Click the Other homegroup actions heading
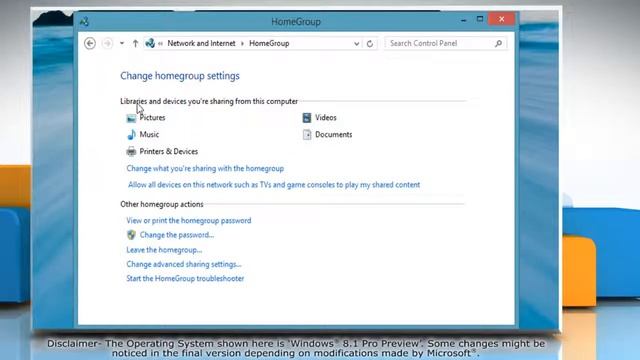 click(162, 204)
